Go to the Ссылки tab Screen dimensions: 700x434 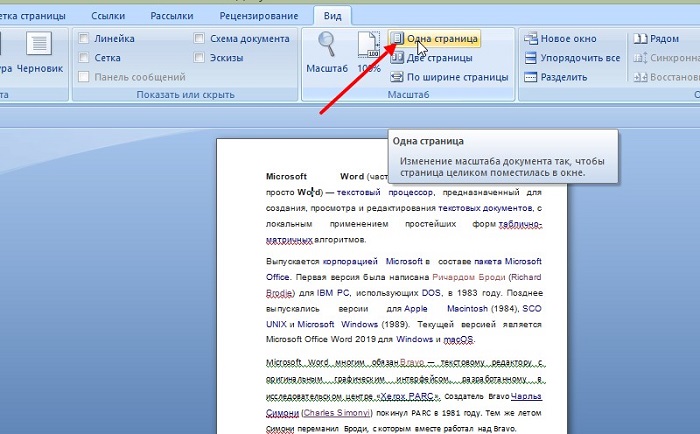(x=108, y=16)
